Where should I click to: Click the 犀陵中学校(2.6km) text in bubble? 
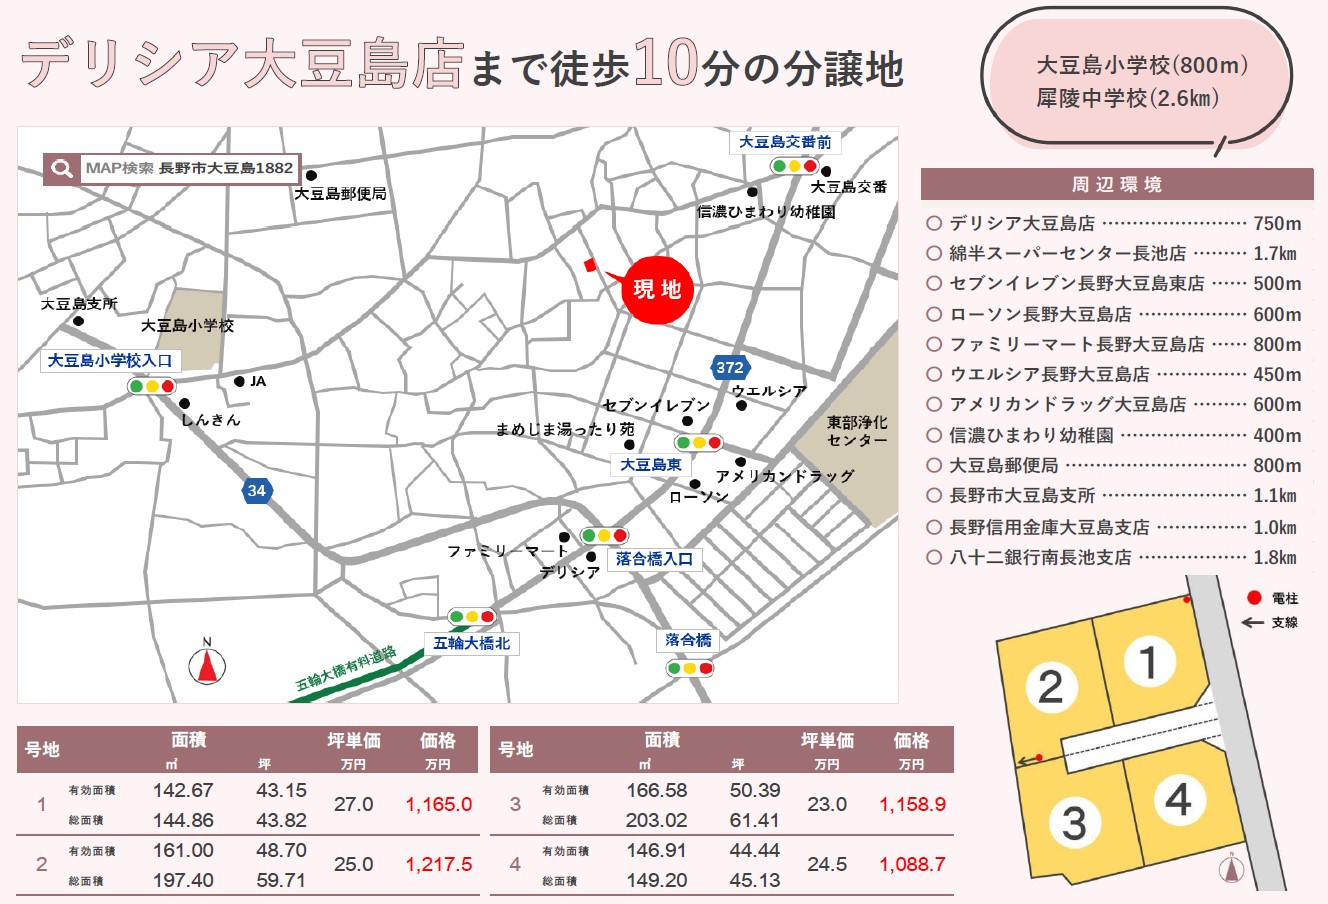(1128, 98)
